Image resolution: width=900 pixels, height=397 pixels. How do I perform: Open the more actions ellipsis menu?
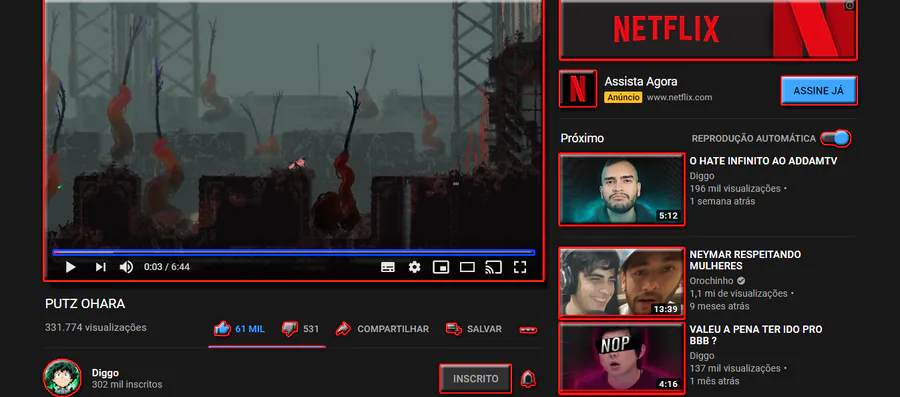pos(528,329)
